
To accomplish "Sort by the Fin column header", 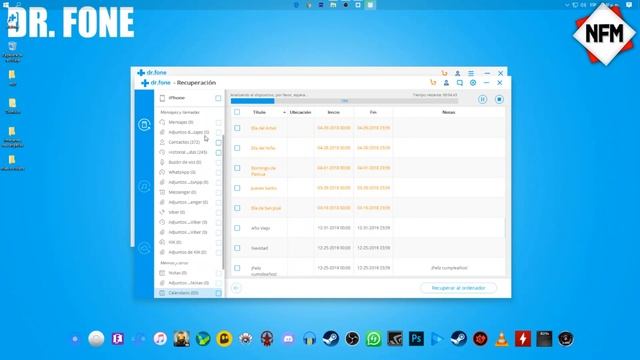I will [373, 112].
